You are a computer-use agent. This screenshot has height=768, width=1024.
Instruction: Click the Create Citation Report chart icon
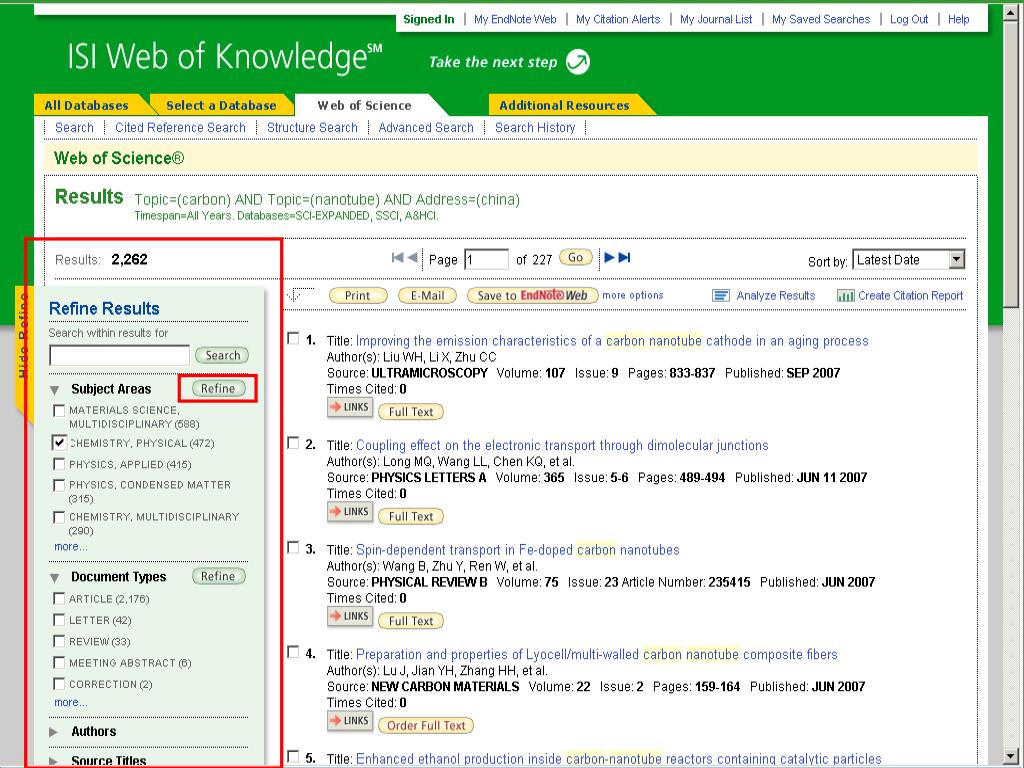846,296
